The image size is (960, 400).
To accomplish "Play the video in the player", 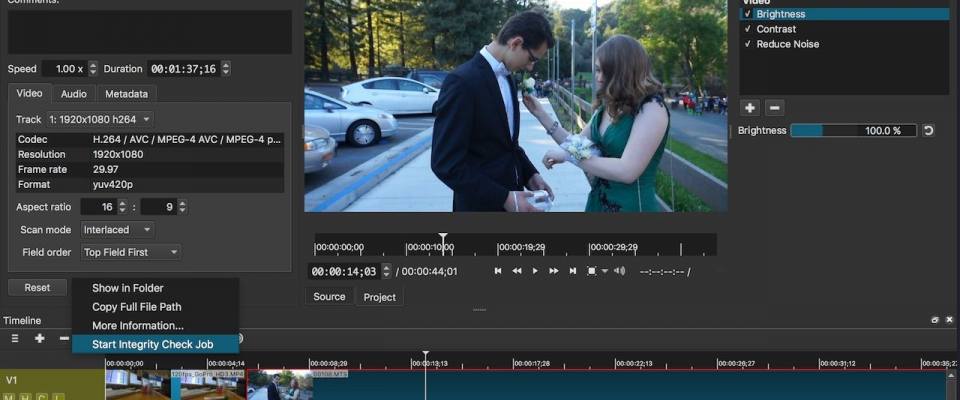I will click(x=535, y=271).
